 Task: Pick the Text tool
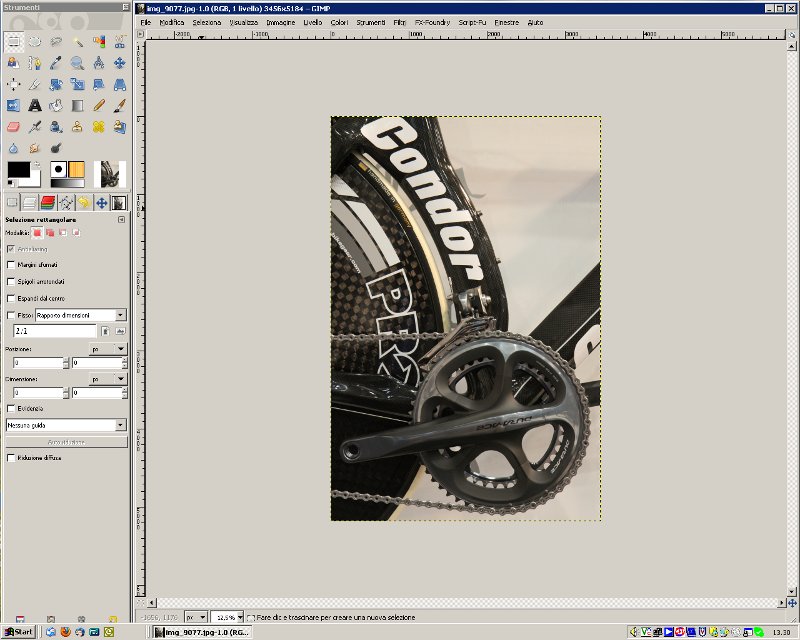[34, 105]
